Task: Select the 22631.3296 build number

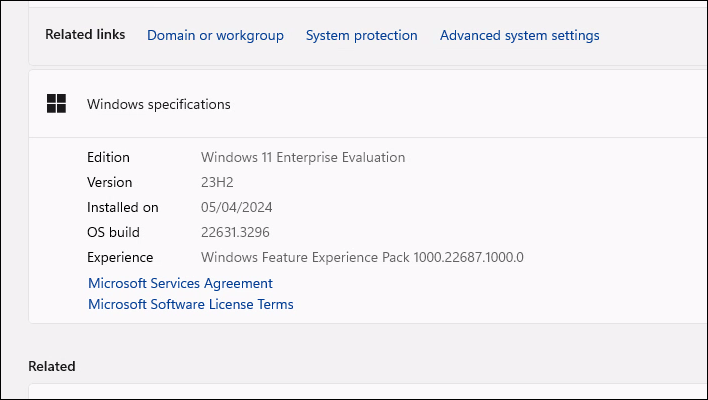Action: pos(235,232)
